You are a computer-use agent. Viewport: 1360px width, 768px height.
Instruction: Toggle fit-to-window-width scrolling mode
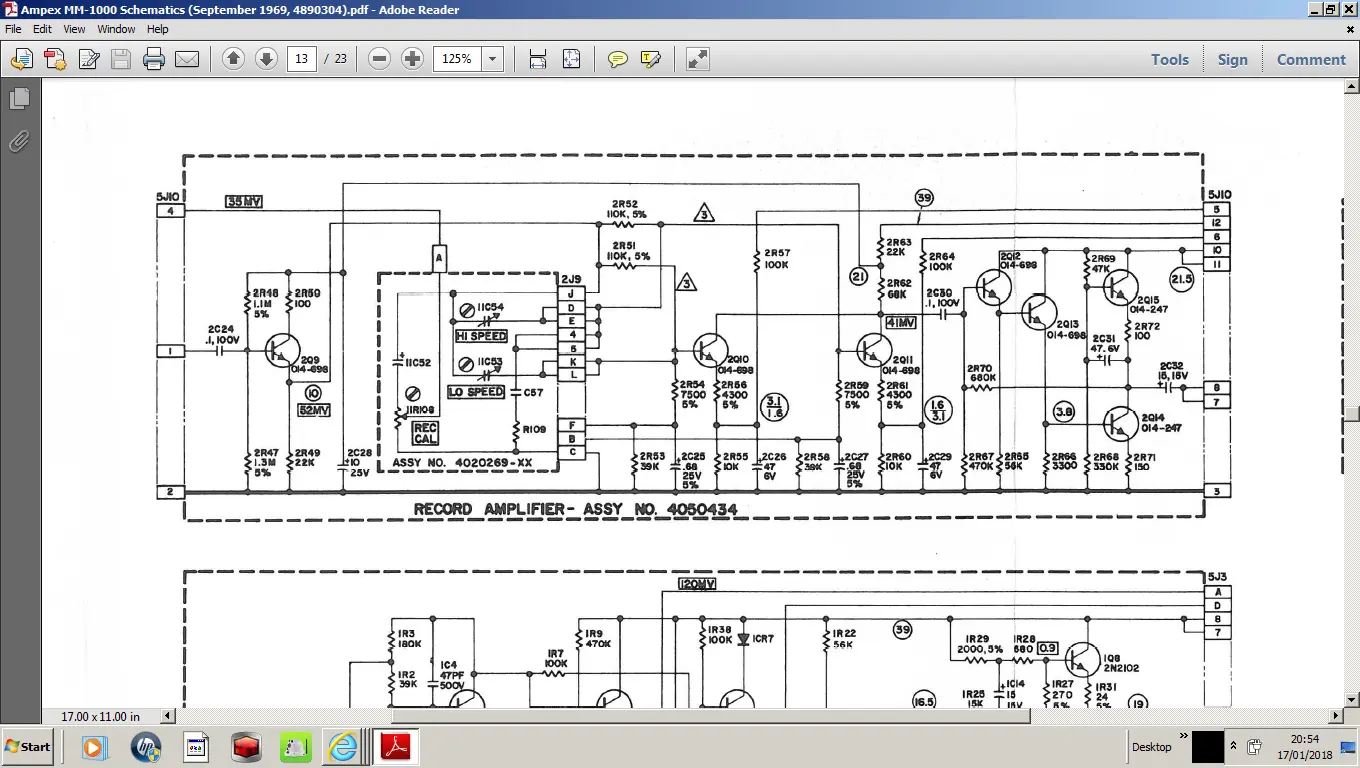coord(538,60)
